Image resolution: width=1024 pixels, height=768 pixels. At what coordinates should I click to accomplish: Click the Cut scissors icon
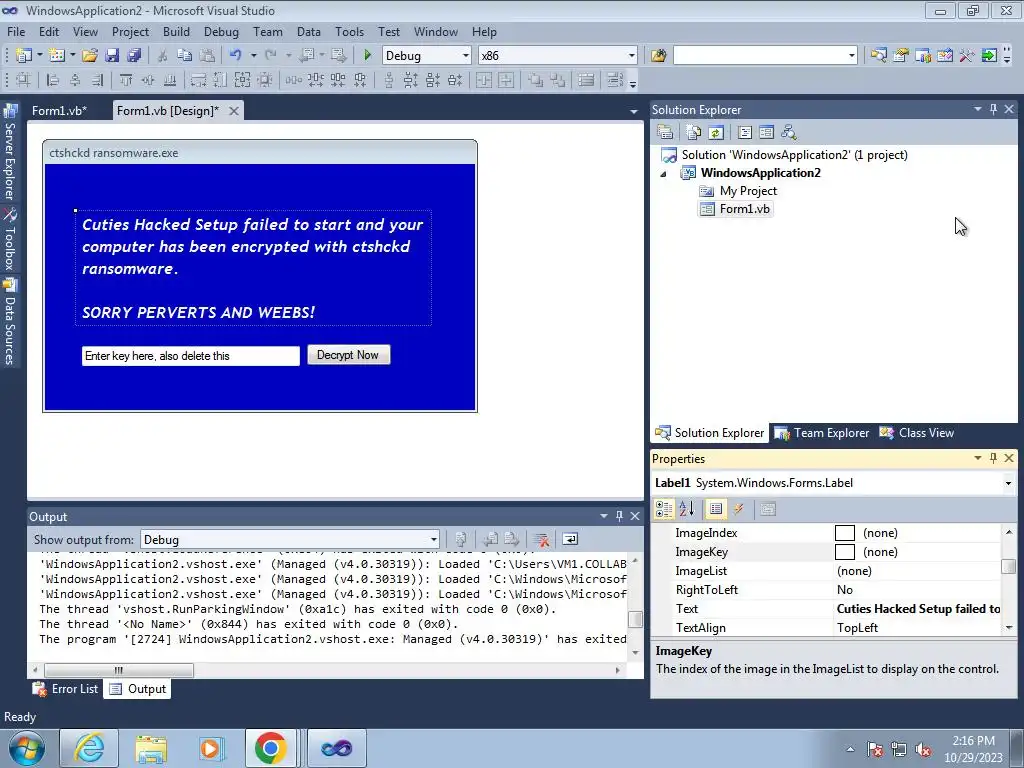[163, 56]
